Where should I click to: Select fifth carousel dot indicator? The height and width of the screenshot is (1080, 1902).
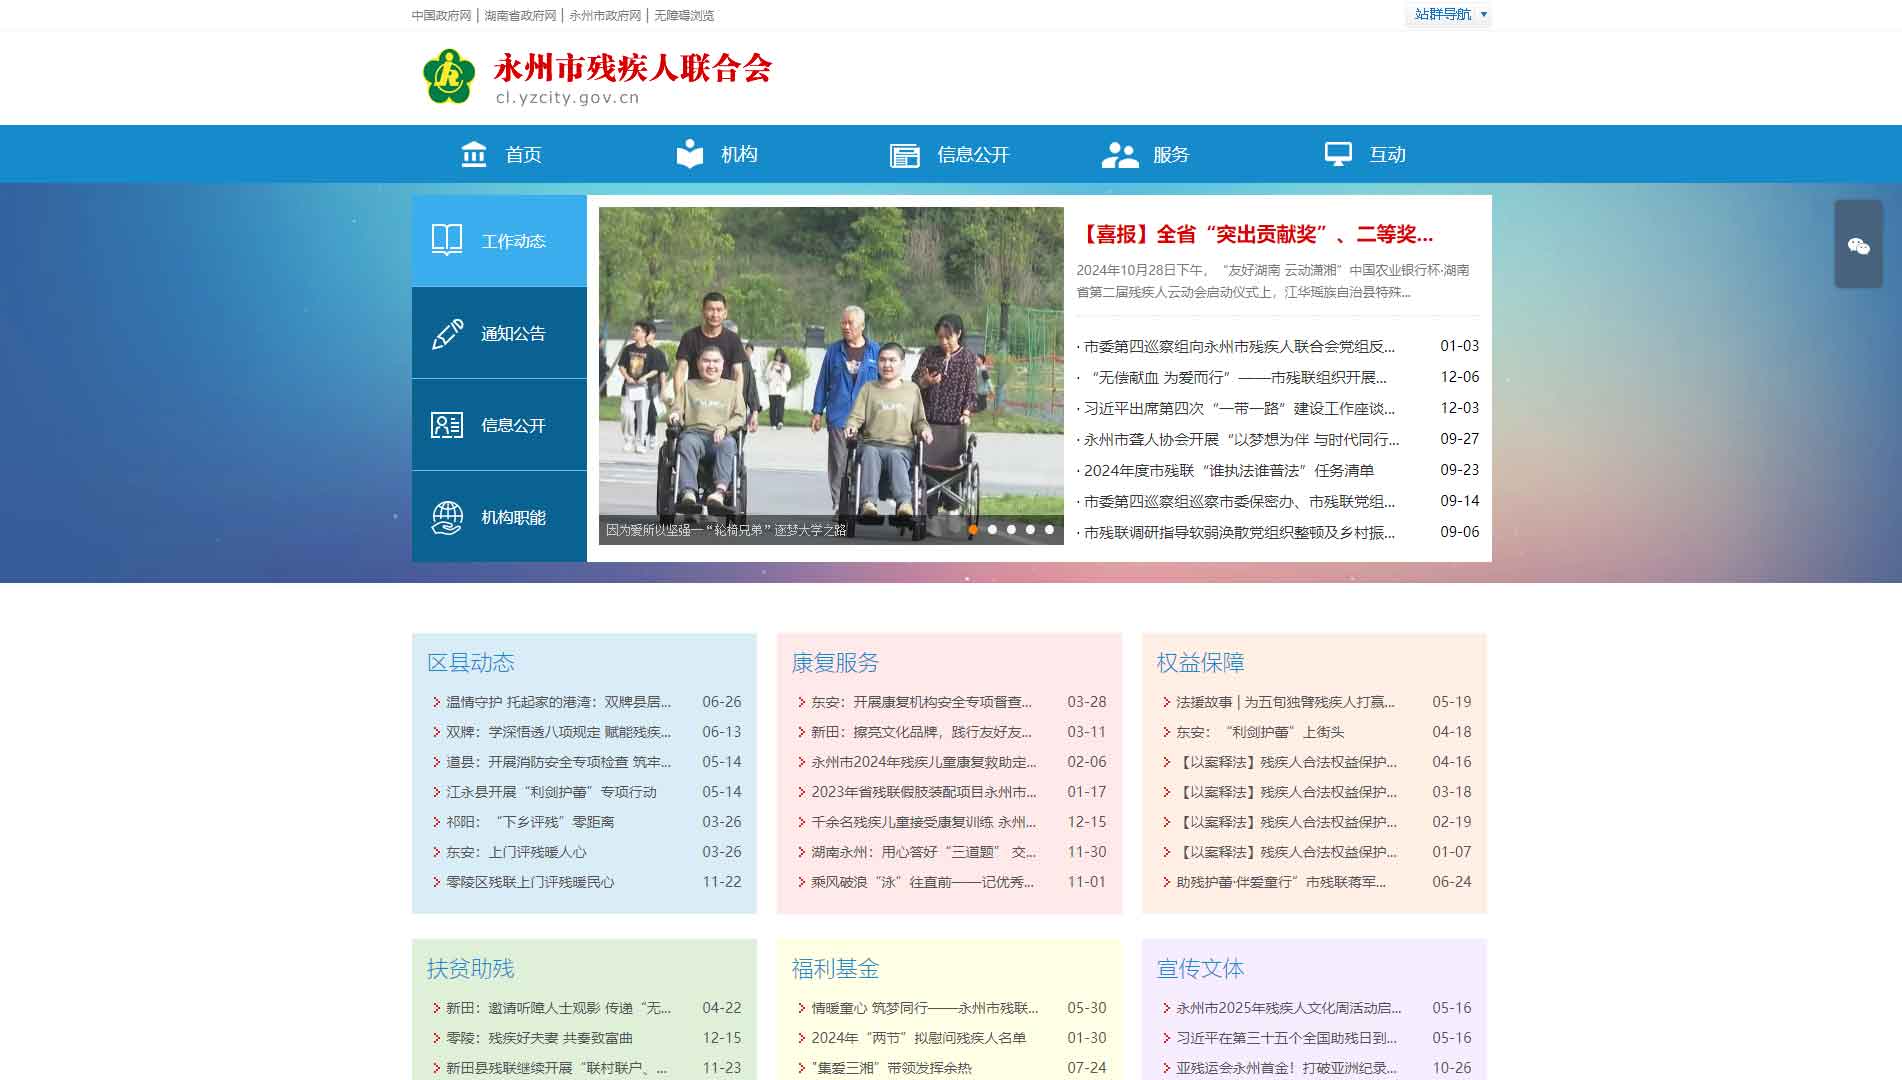coord(1049,530)
